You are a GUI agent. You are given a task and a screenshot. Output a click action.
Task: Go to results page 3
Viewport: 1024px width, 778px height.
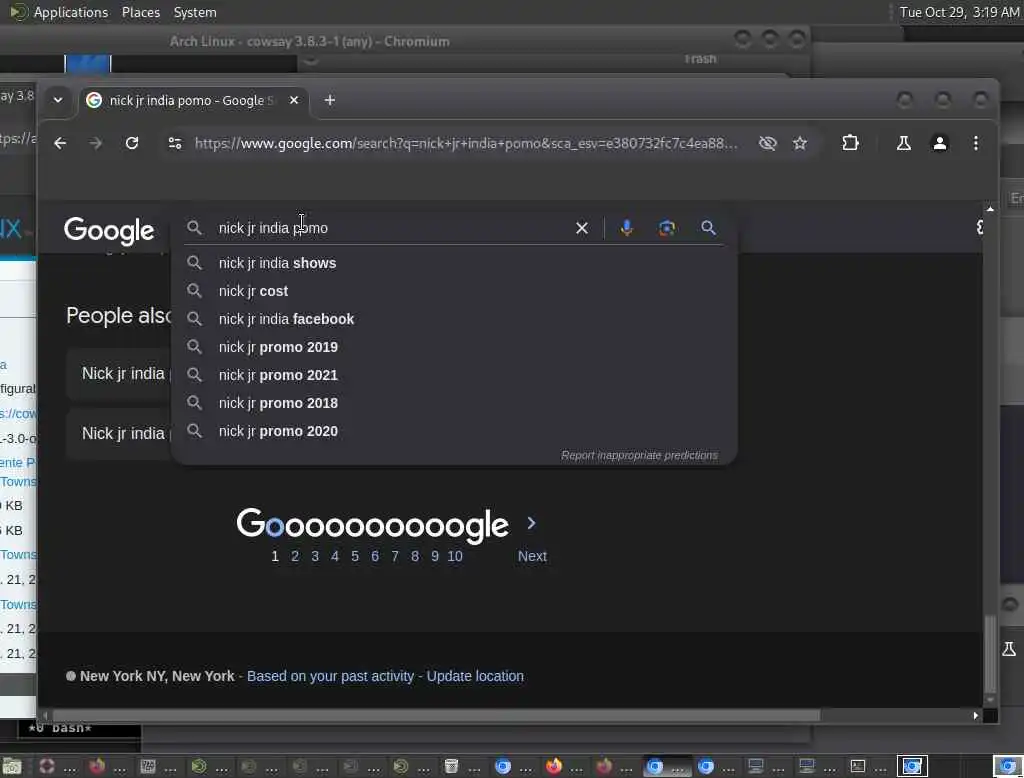(315, 557)
